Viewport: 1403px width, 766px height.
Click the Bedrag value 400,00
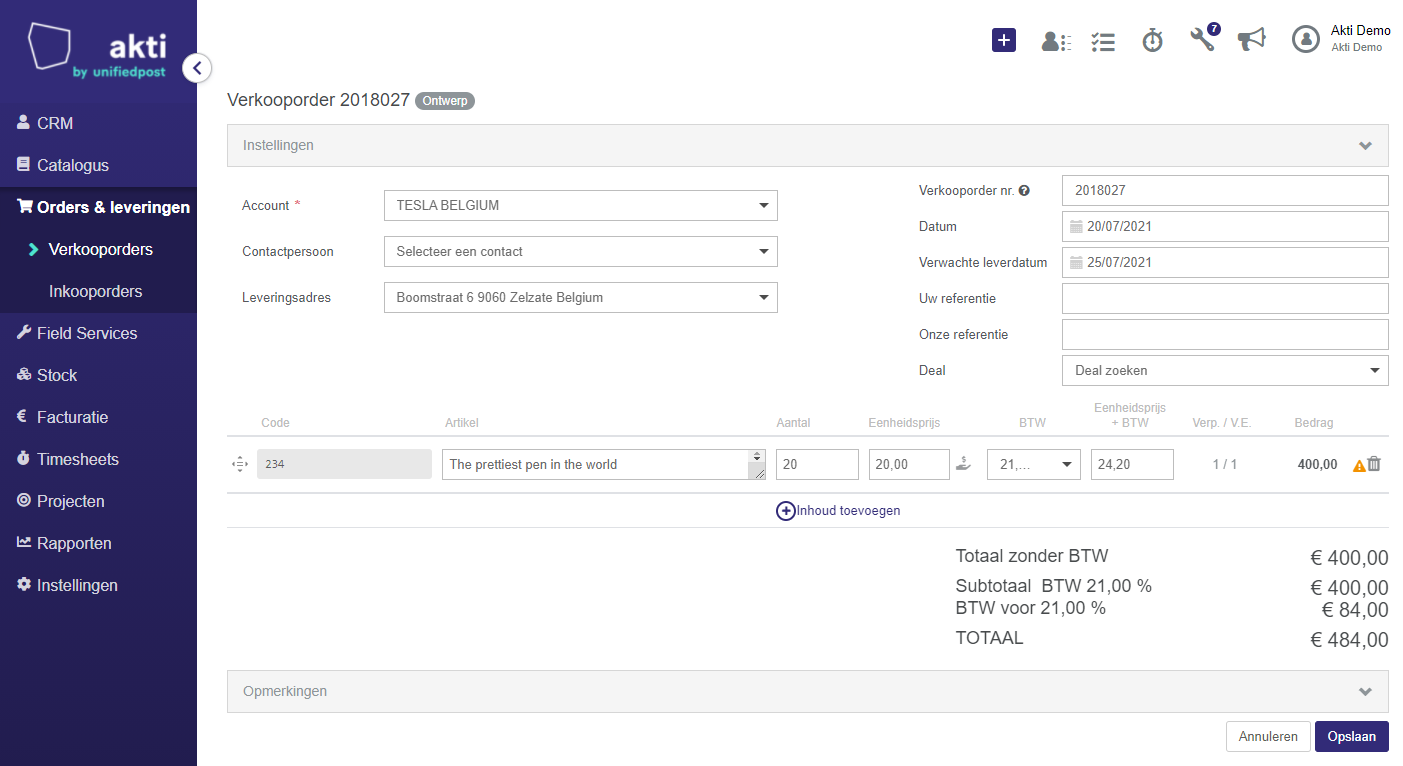tap(1317, 465)
